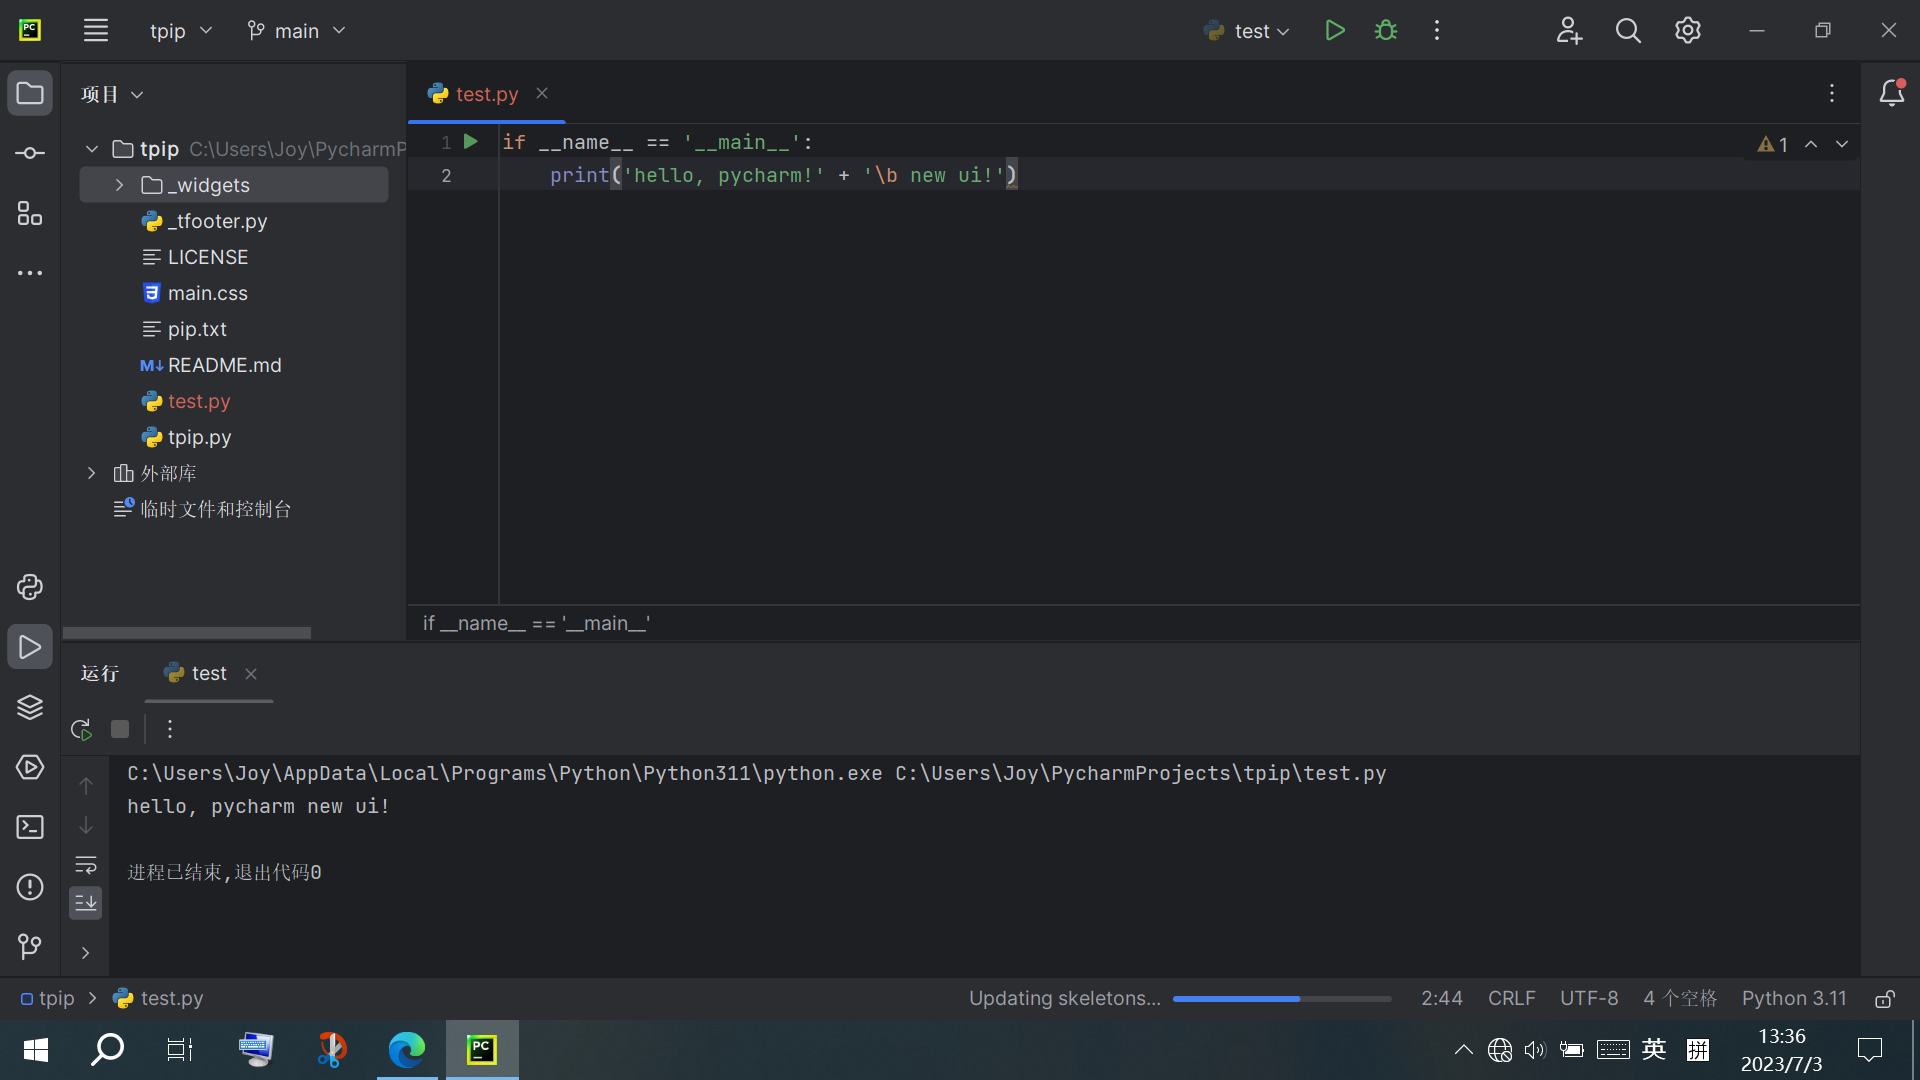Start debugging with the bug icon
Image resolution: width=1920 pixels, height=1080 pixels.
click(x=1386, y=30)
